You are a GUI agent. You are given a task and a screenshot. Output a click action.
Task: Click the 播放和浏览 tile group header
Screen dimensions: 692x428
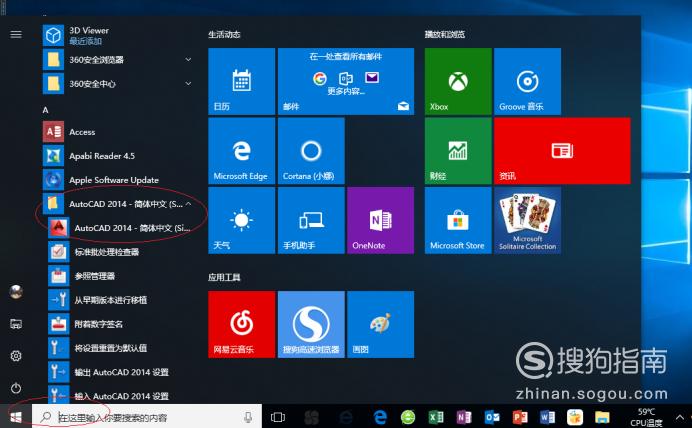pyautogui.click(x=444, y=34)
